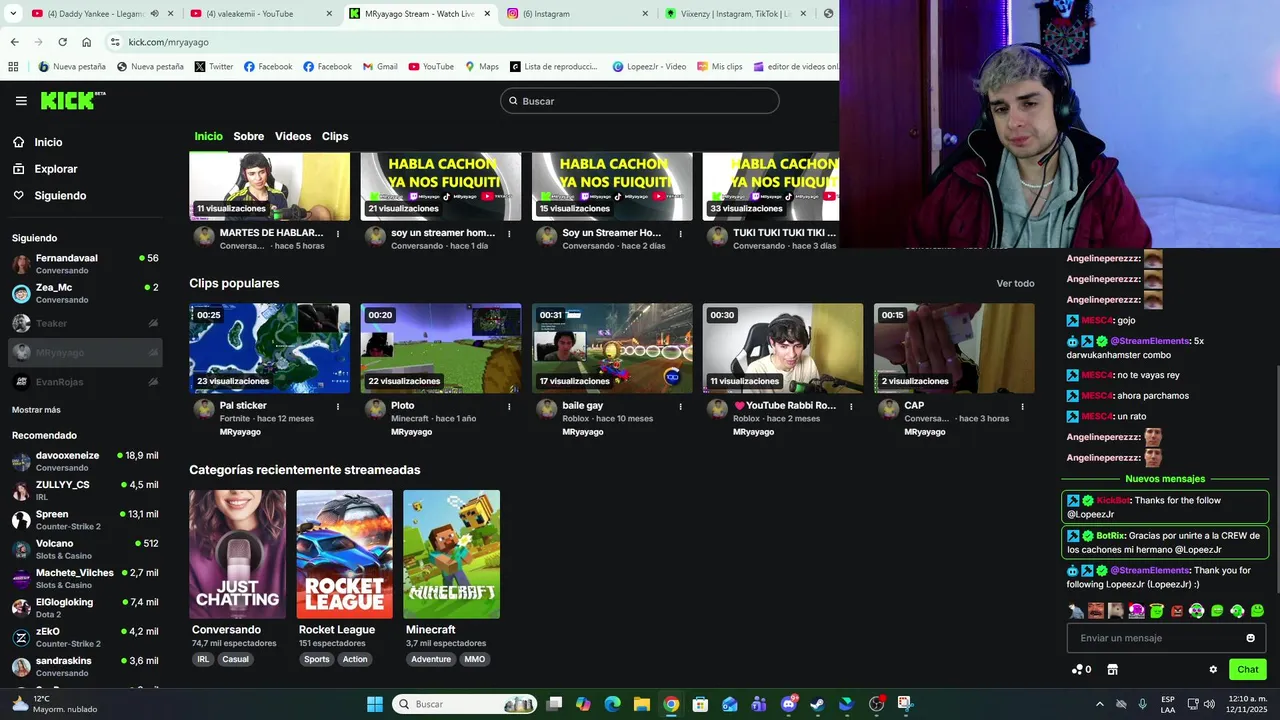
Task: Switch to the Clips tab
Action: coord(335,136)
